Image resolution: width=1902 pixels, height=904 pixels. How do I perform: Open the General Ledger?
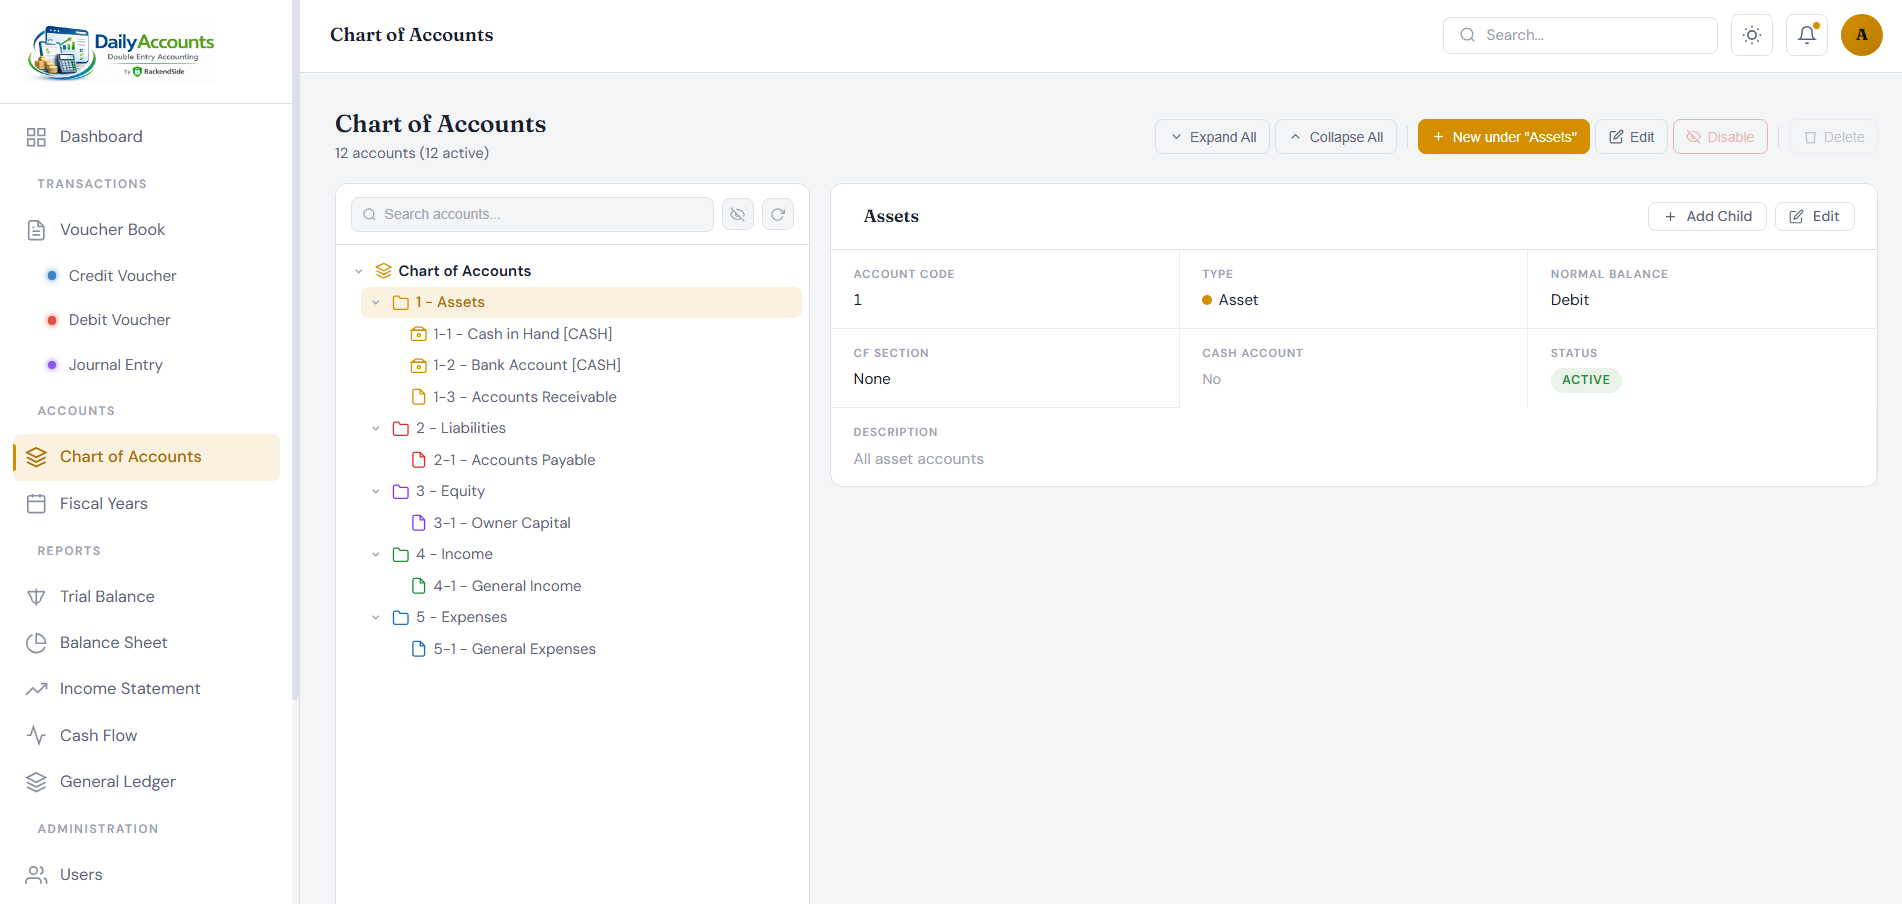point(117,781)
